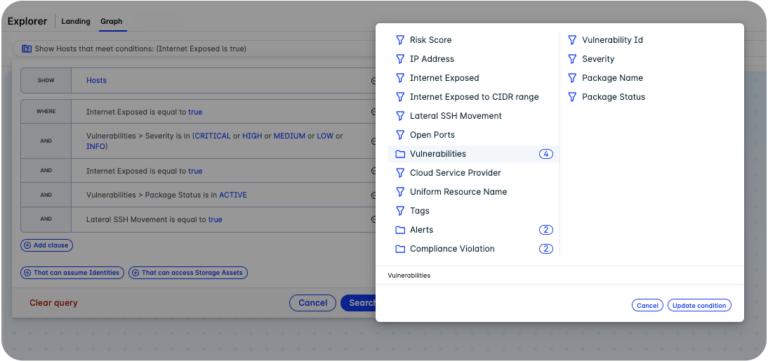This screenshot has height=362, width=768.
Task: Click the query icon before Show Hosts
Action: (26, 49)
